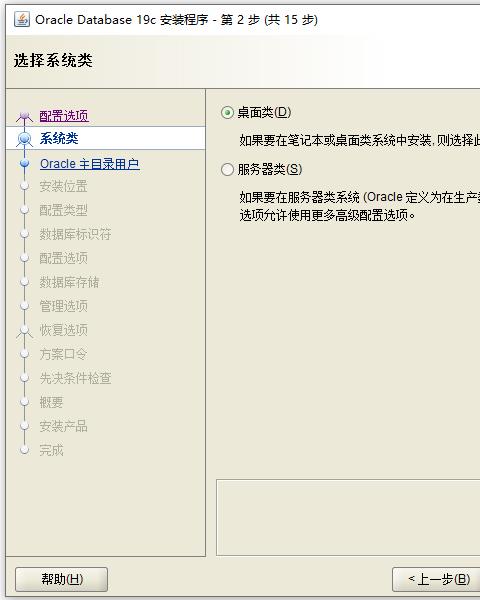480x600 pixels.
Task: Click the 数据库标识符 step label
Action: (75, 234)
